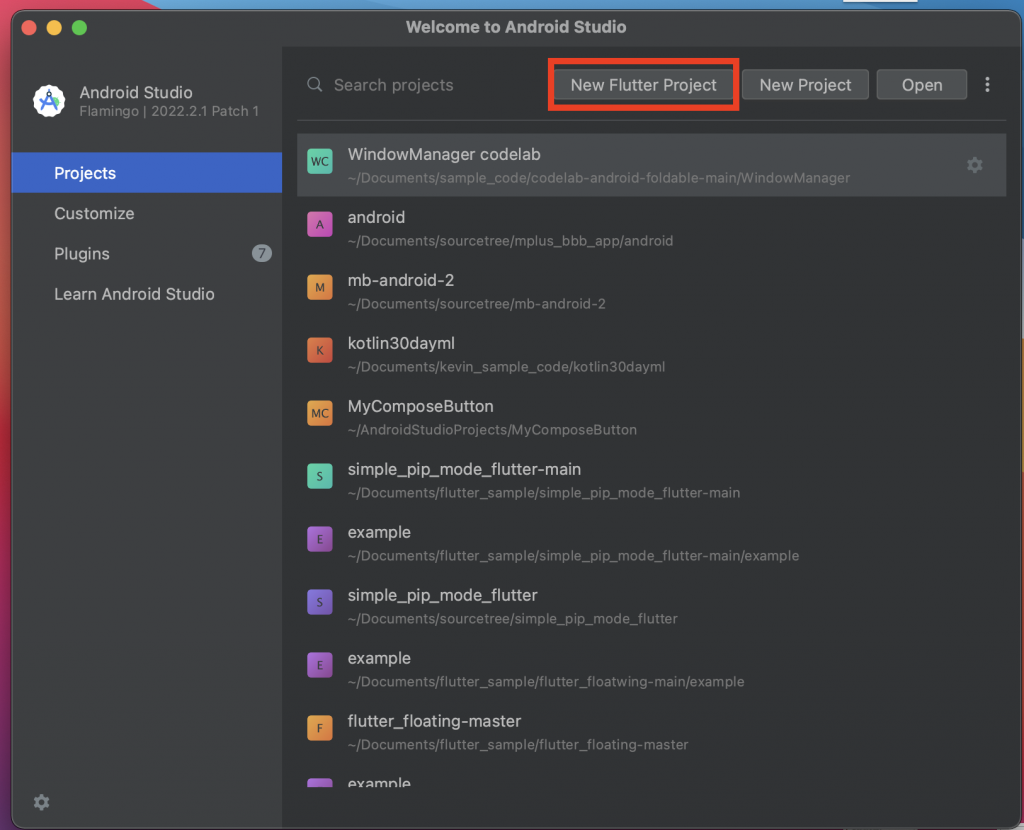Open the flutter_floating-master project

coord(651,732)
